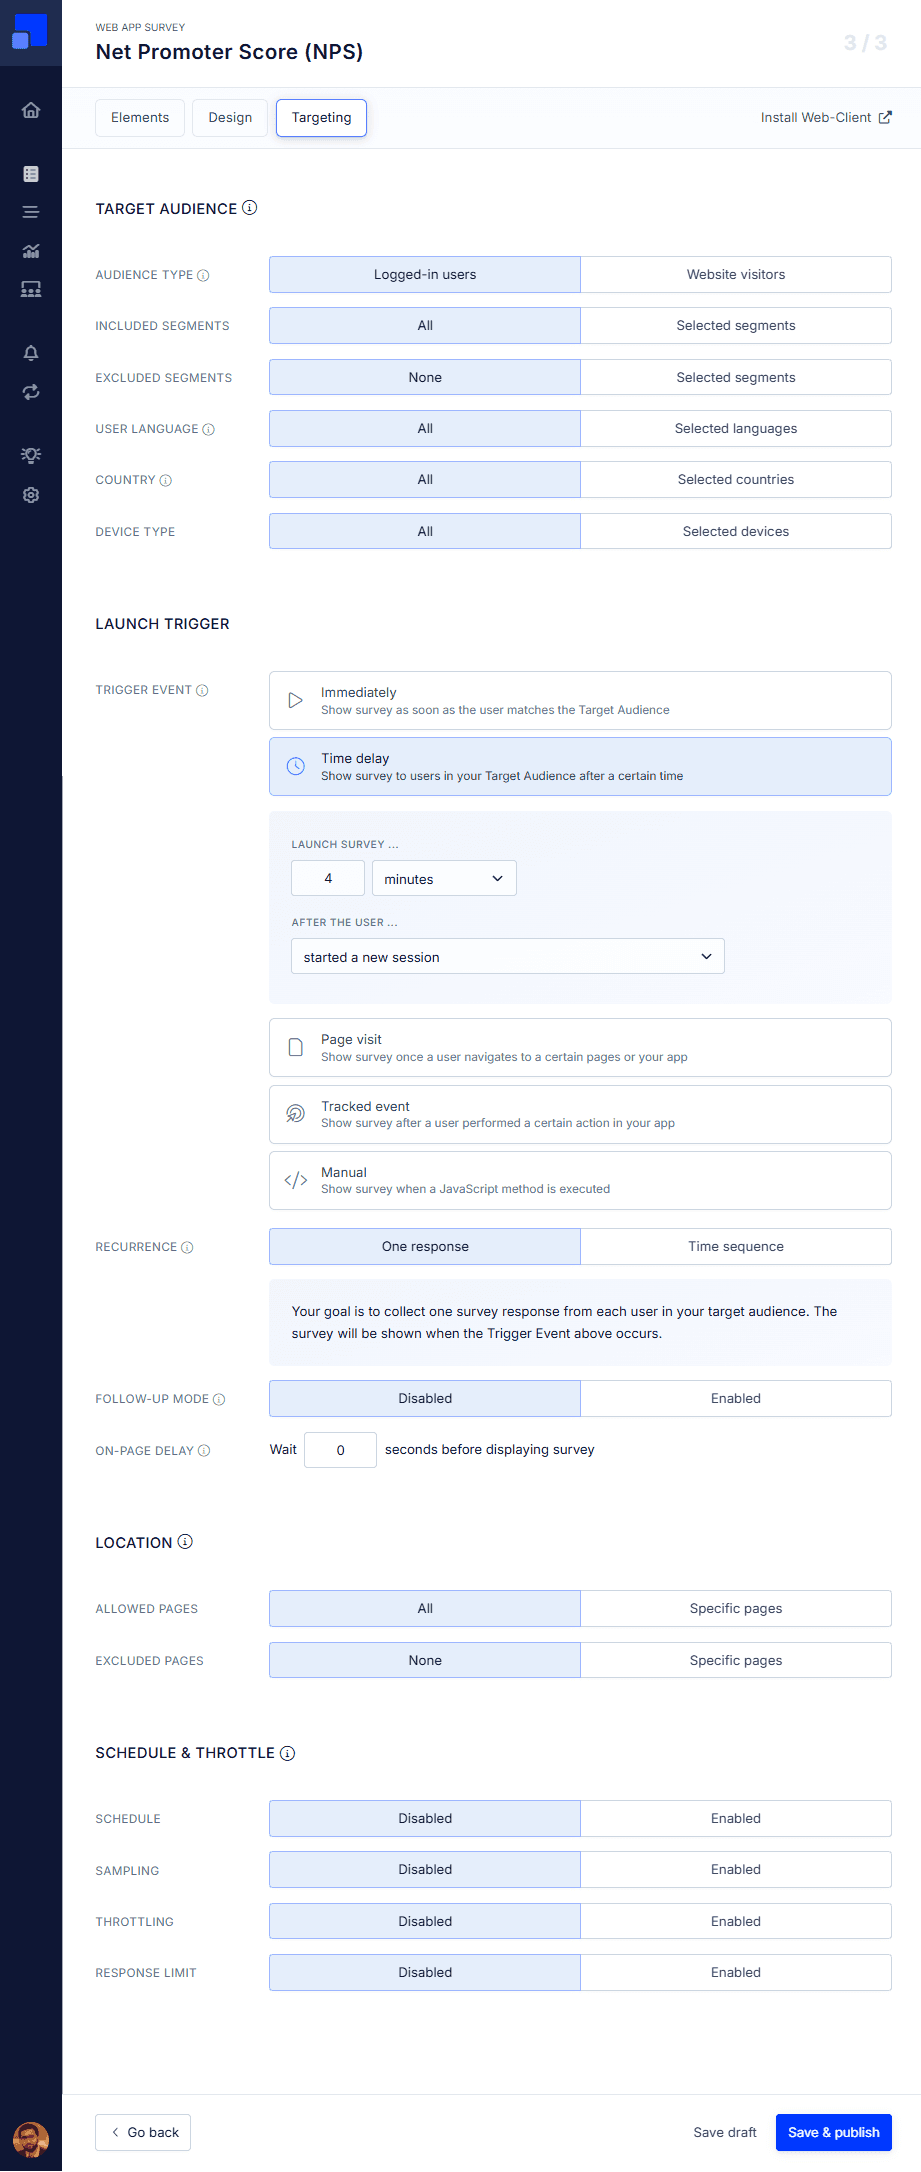This screenshot has width=921, height=2172.
Task: Show info tooltip for Audience Type
Action: pyautogui.click(x=203, y=276)
